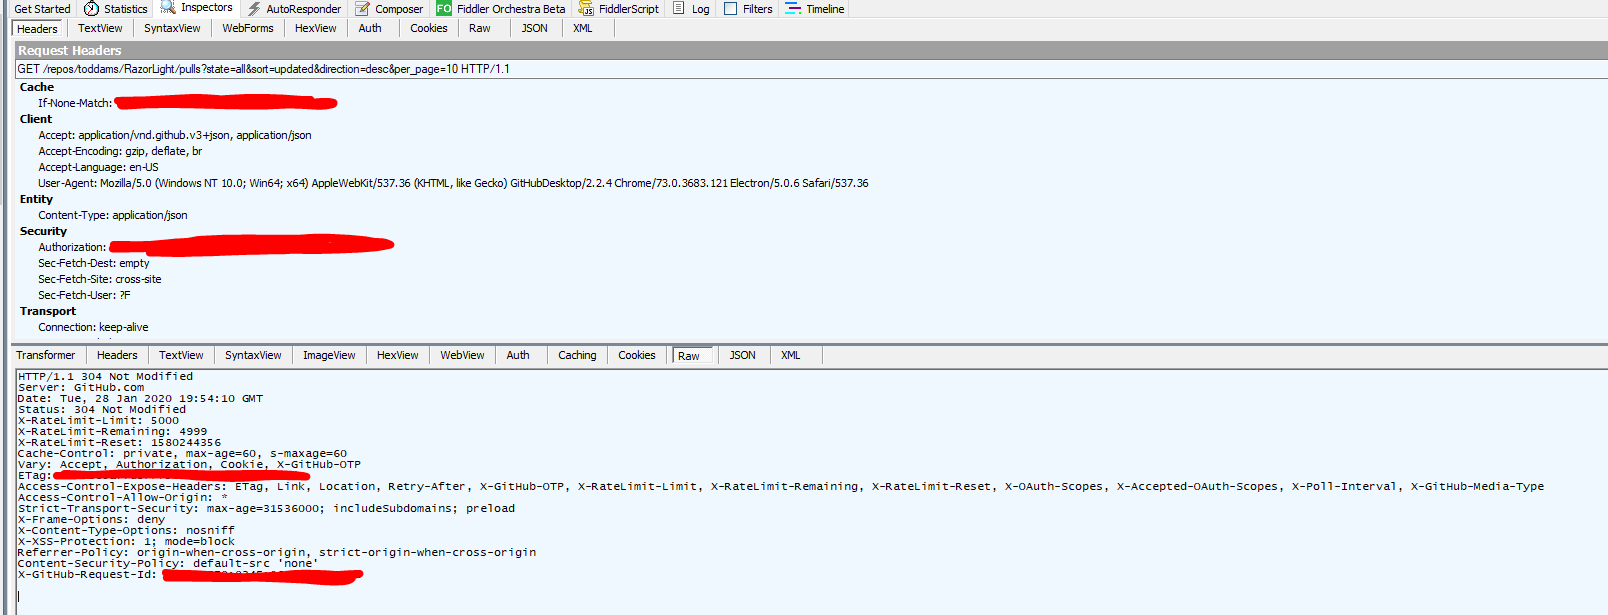This screenshot has height=615, width=1608.
Task: Select the Sec-Fetch-Site: cross-site row
Action: coord(100,279)
